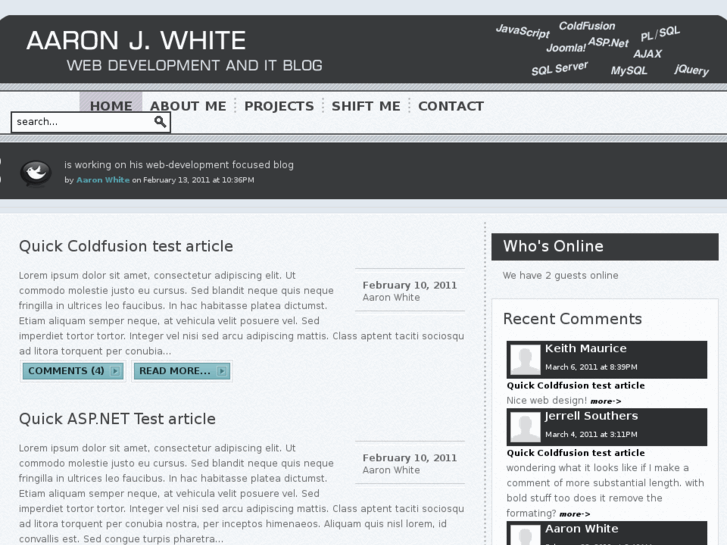The width and height of the screenshot is (727, 545).
Task: Click more-> after Jerrell Southers' comment text
Action: [574, 514]
